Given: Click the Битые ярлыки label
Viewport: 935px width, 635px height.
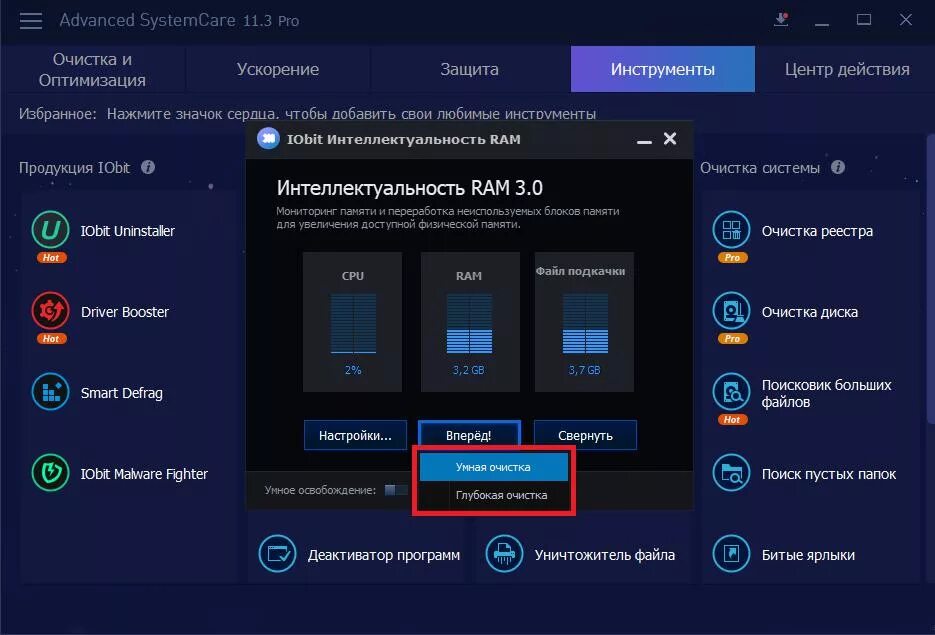Looking at the screenshot, I should (808, 555).
